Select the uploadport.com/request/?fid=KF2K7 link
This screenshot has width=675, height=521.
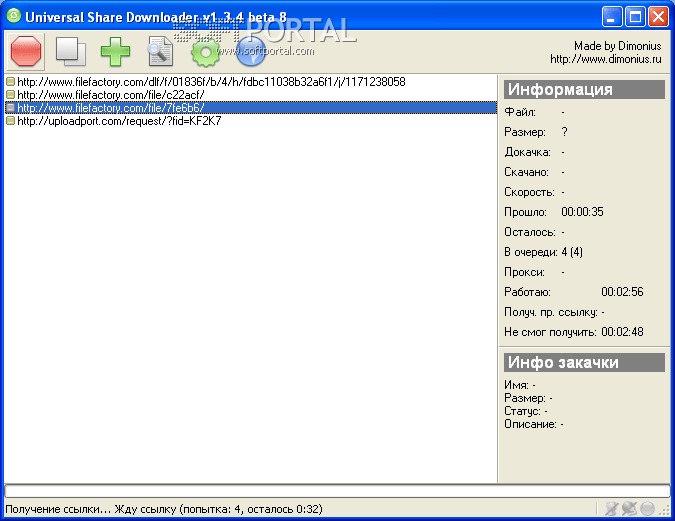point(251,121)
